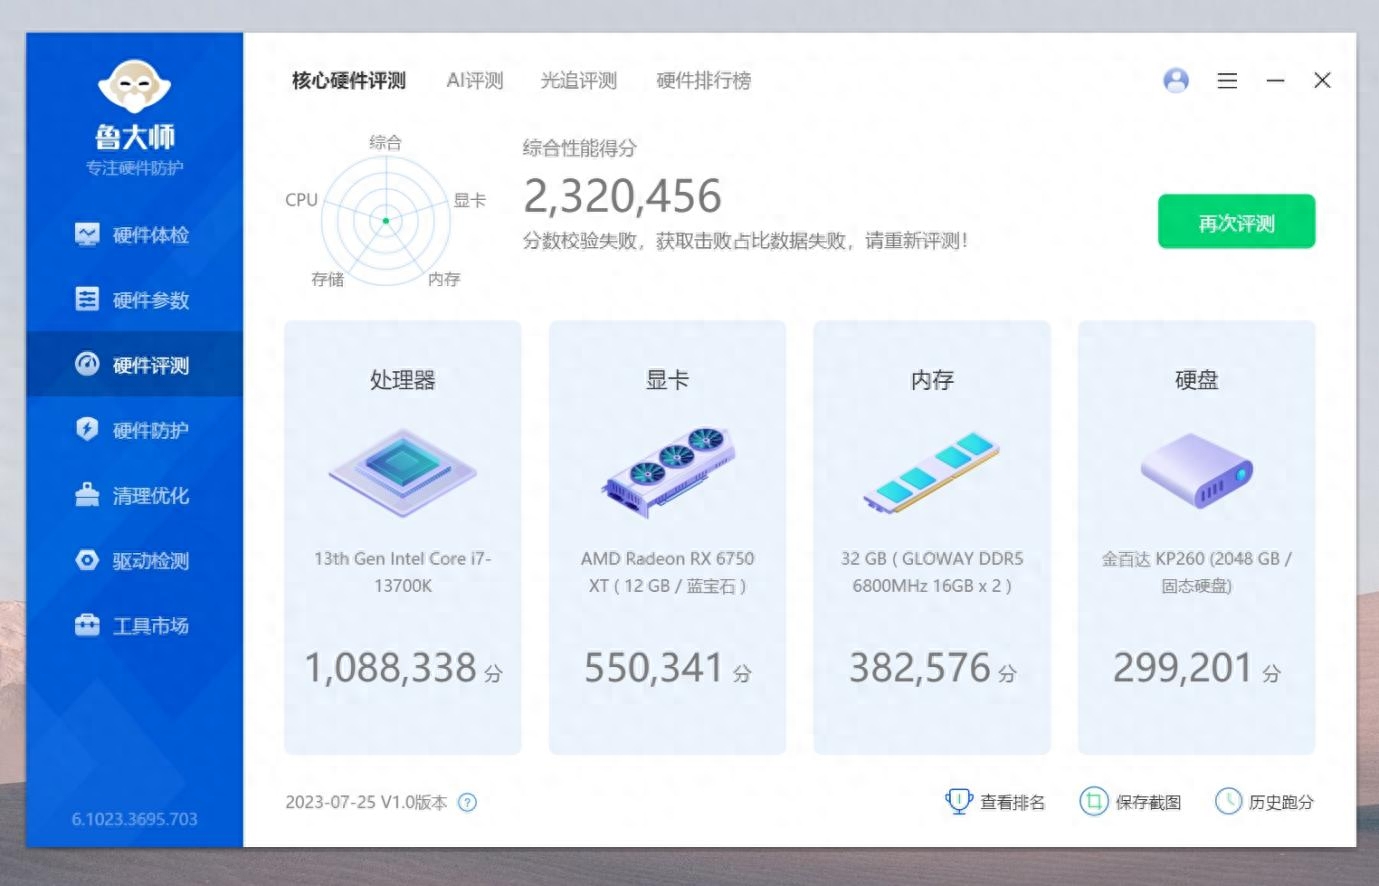Click memory score 382,576
This screenshot has height=886, width=1379.
pyautogui.click(x=920, y=667)
